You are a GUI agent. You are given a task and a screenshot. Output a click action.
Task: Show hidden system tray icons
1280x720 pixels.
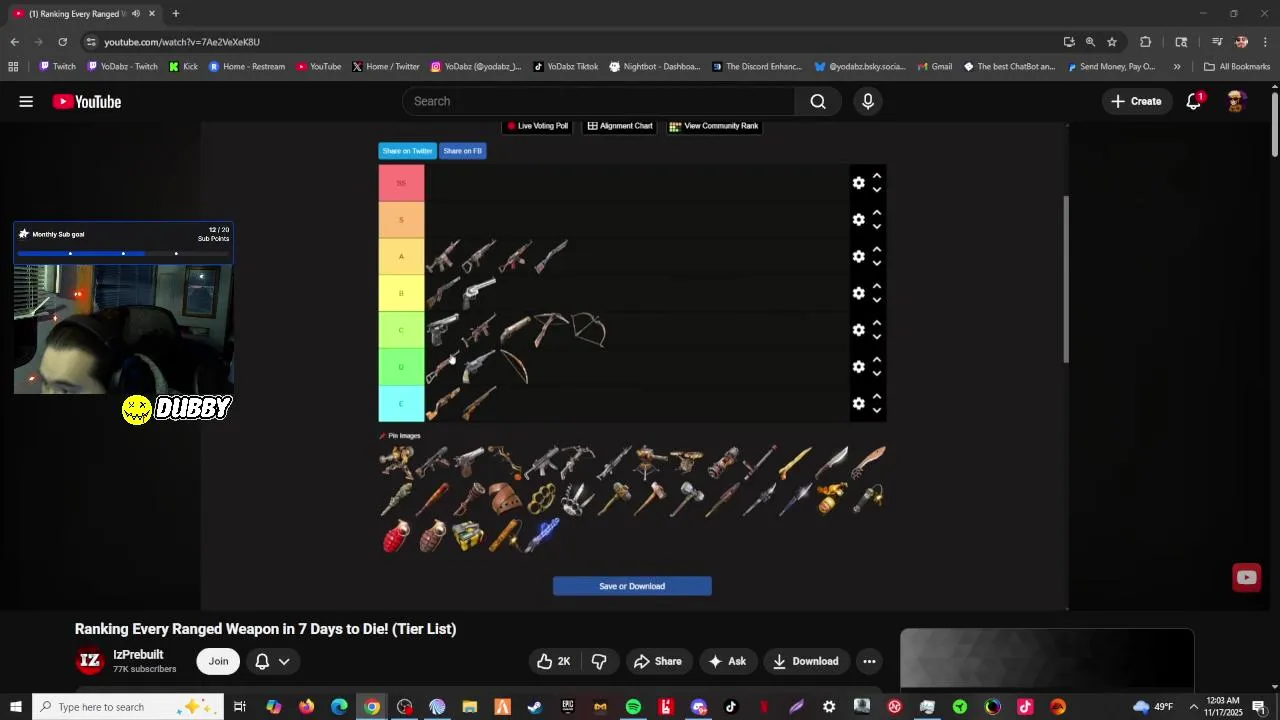[1193, 707]
